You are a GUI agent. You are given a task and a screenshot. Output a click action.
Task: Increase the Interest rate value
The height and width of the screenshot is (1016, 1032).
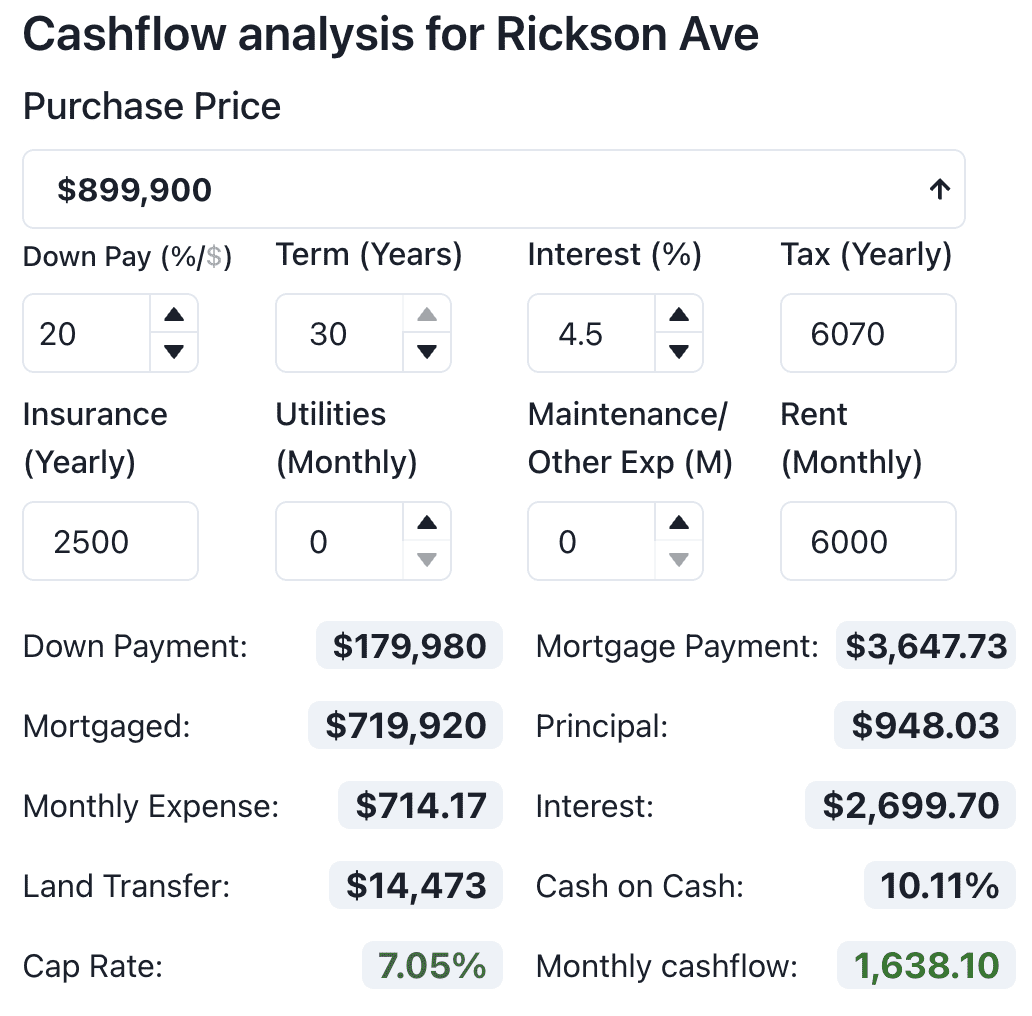coord(679,315)
